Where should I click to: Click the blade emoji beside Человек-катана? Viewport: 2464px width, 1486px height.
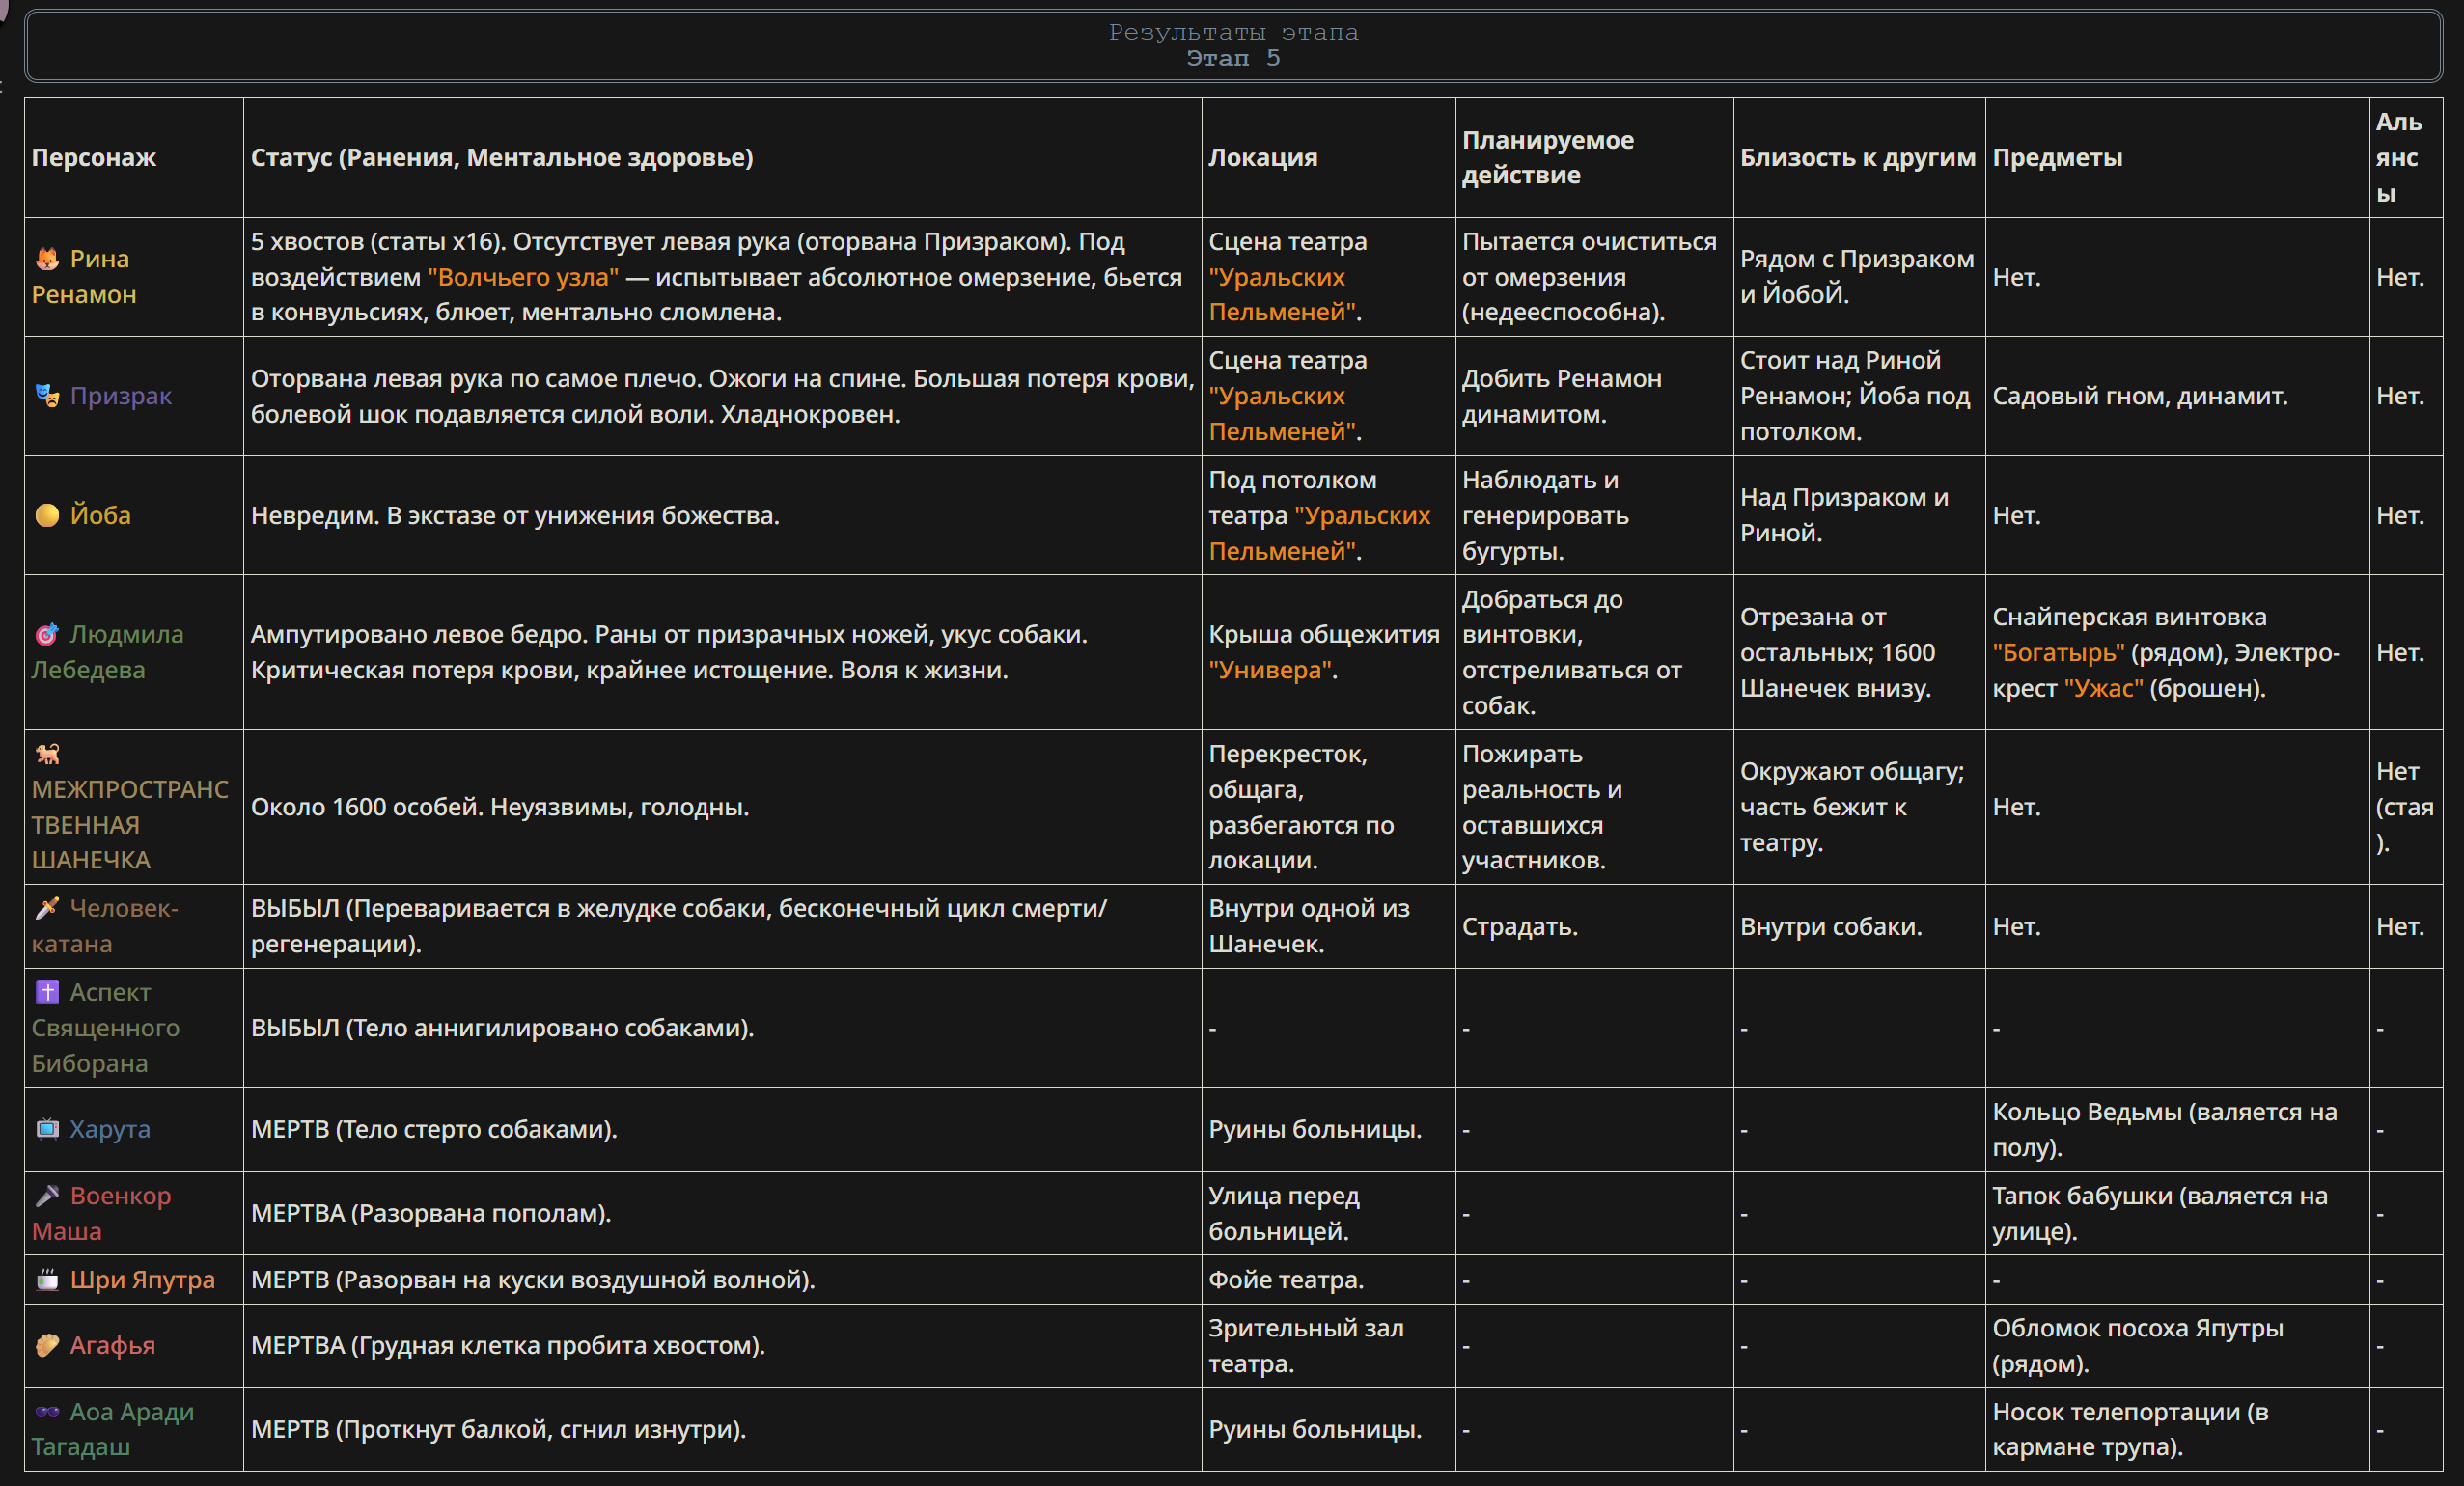coord(47,908)
